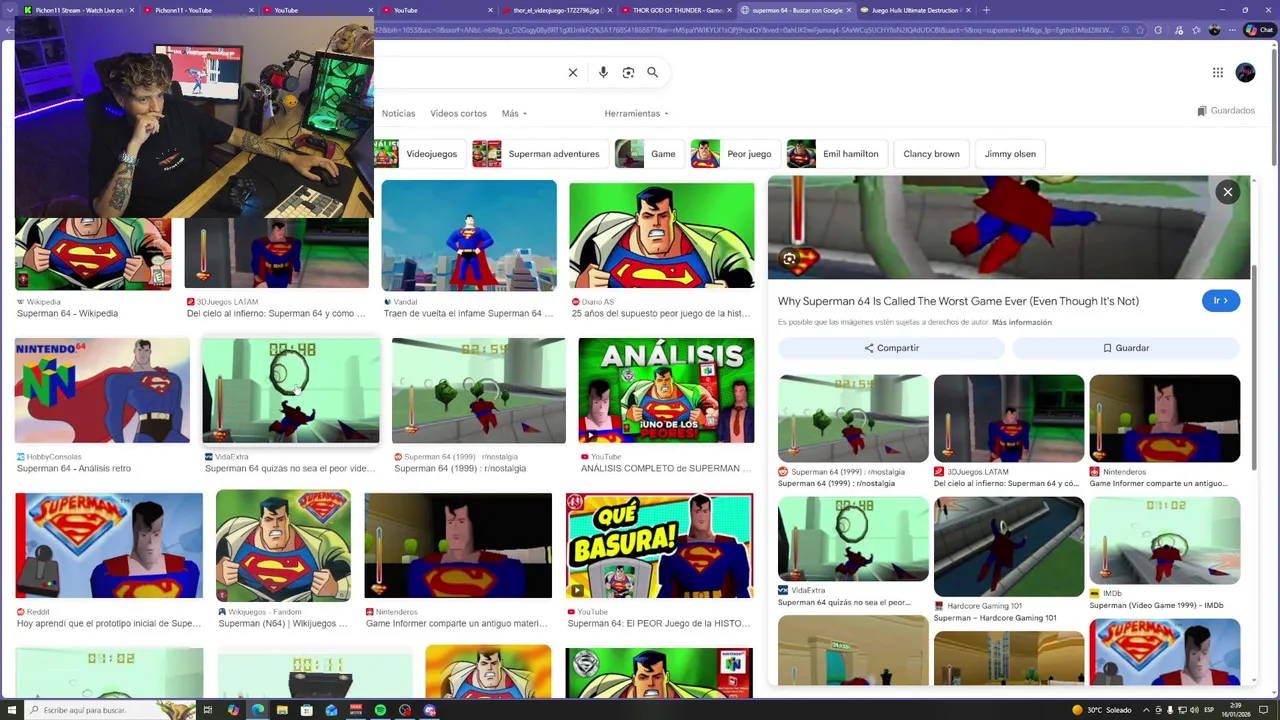Open the Google apps grid icon
Image resolution: width=1280 pixels, height=720 pixels.
coord(1217,72)
